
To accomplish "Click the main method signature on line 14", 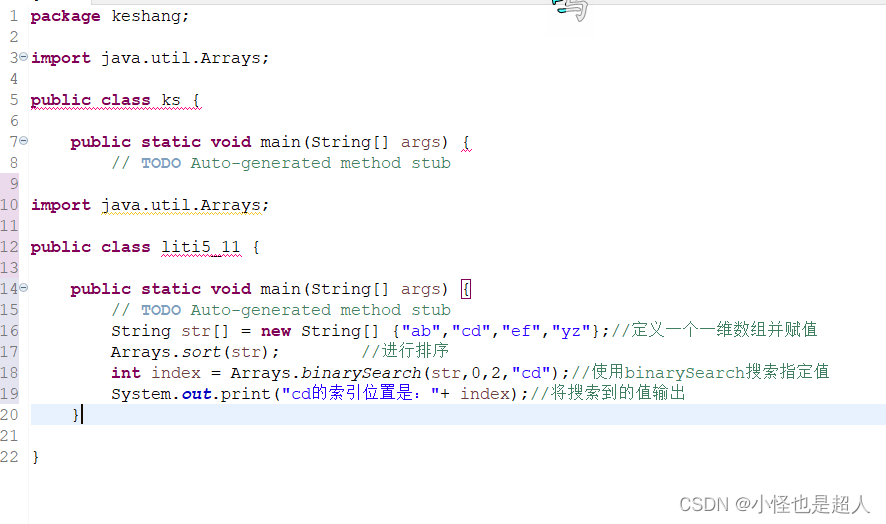I will pyautogui.click(x=270, y=289).
